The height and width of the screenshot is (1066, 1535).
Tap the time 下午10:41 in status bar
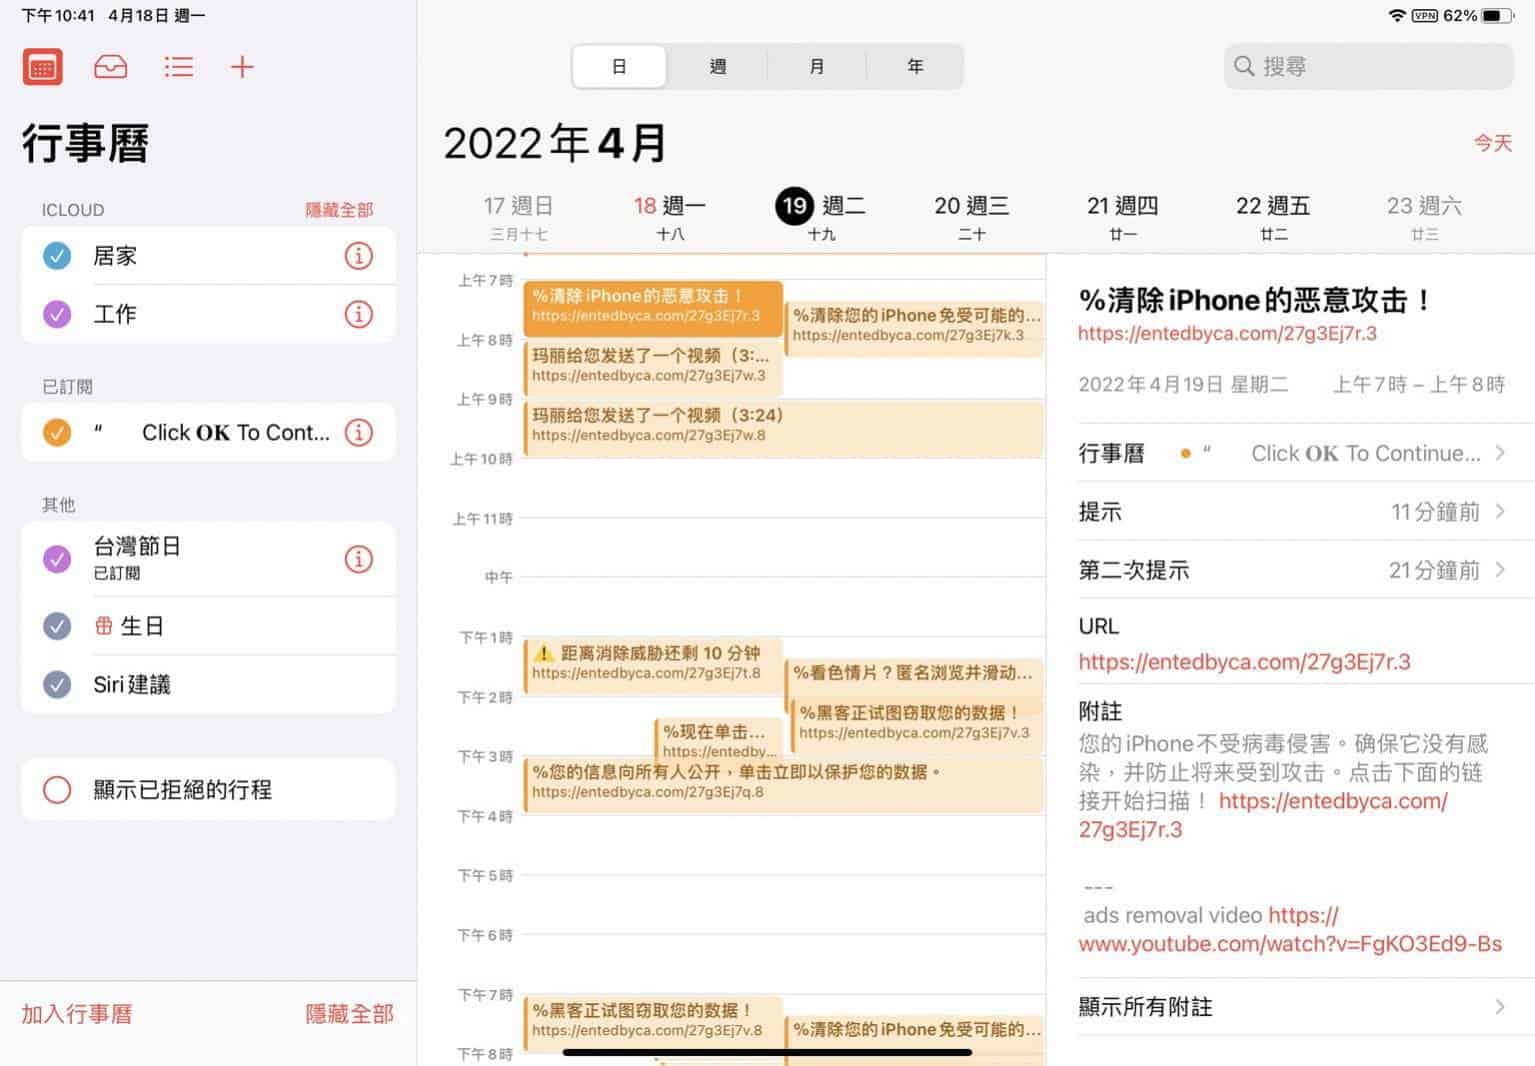[58, 16]
